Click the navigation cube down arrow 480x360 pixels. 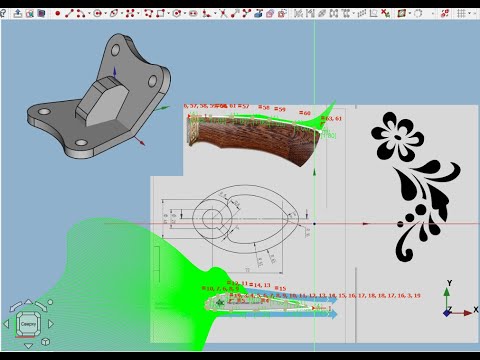[x=29, y=345]
